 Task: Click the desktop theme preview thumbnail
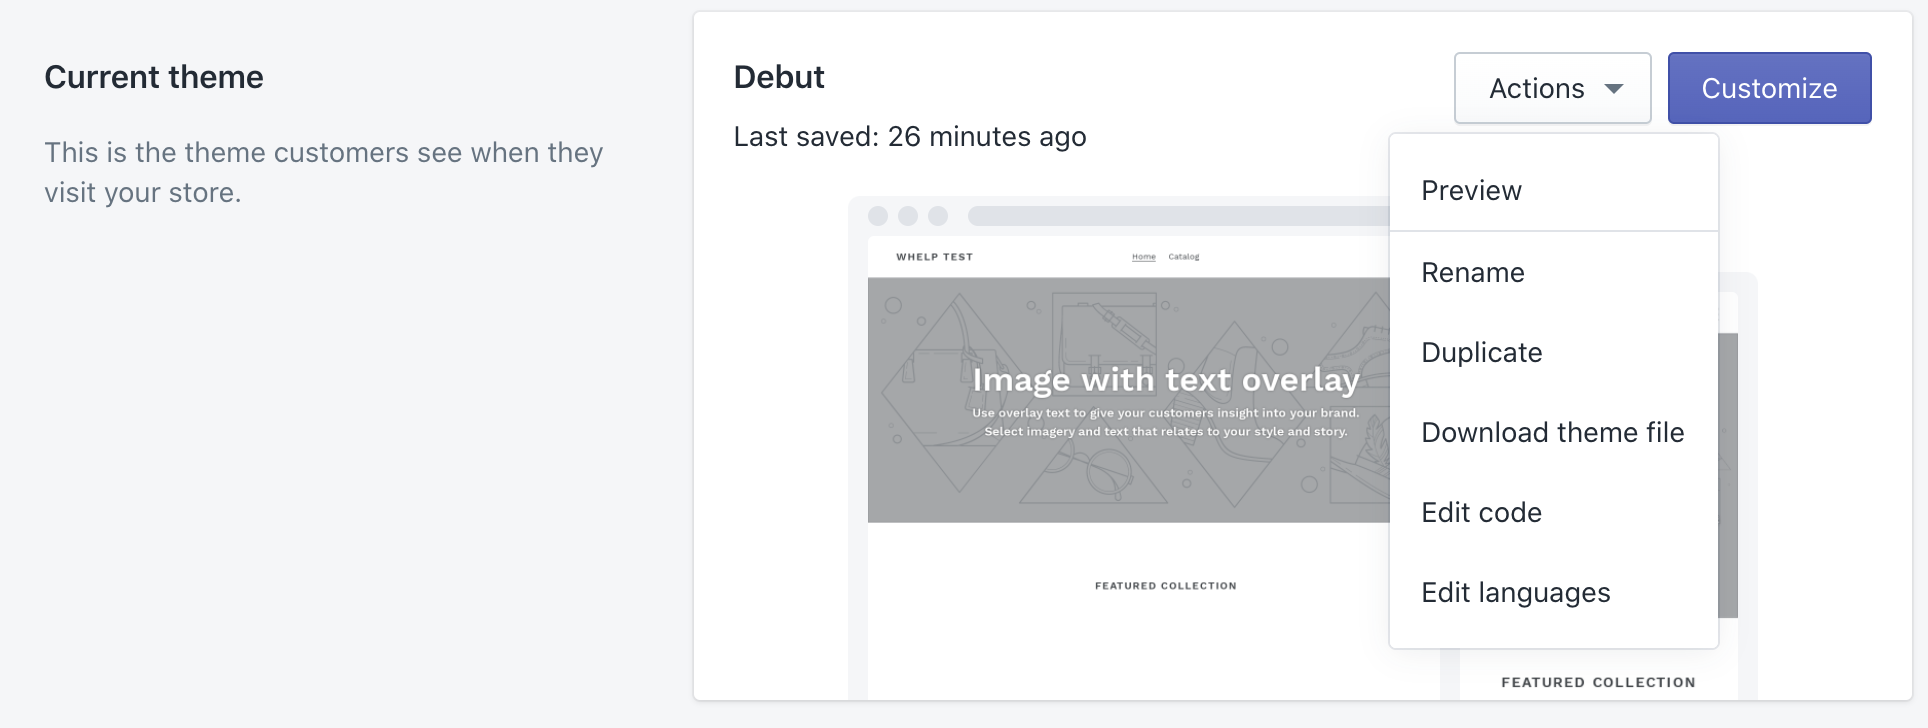point(1119,448)
